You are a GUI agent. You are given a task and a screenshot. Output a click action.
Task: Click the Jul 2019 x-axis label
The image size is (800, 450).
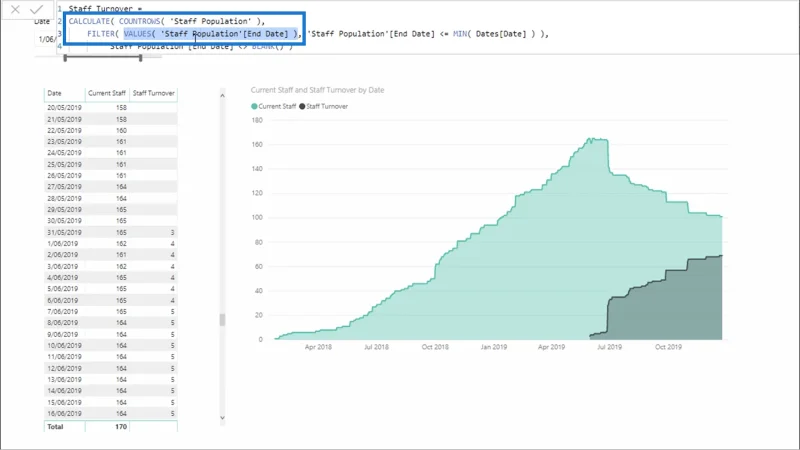click(610, 347)
